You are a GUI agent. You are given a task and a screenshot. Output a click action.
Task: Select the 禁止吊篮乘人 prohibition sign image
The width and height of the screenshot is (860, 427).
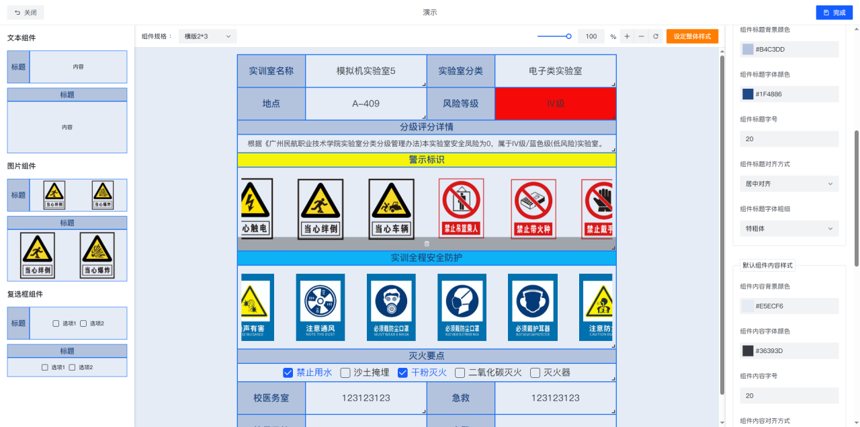point(461,208)
